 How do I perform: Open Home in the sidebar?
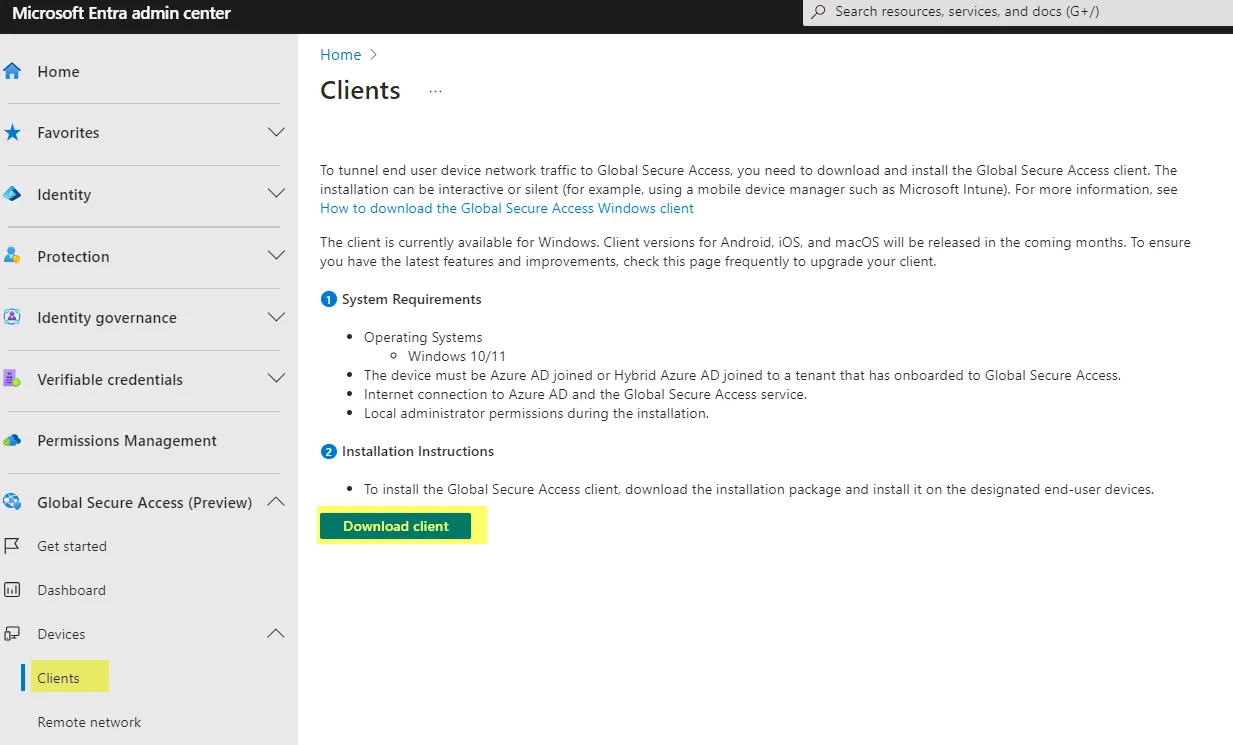58,72
